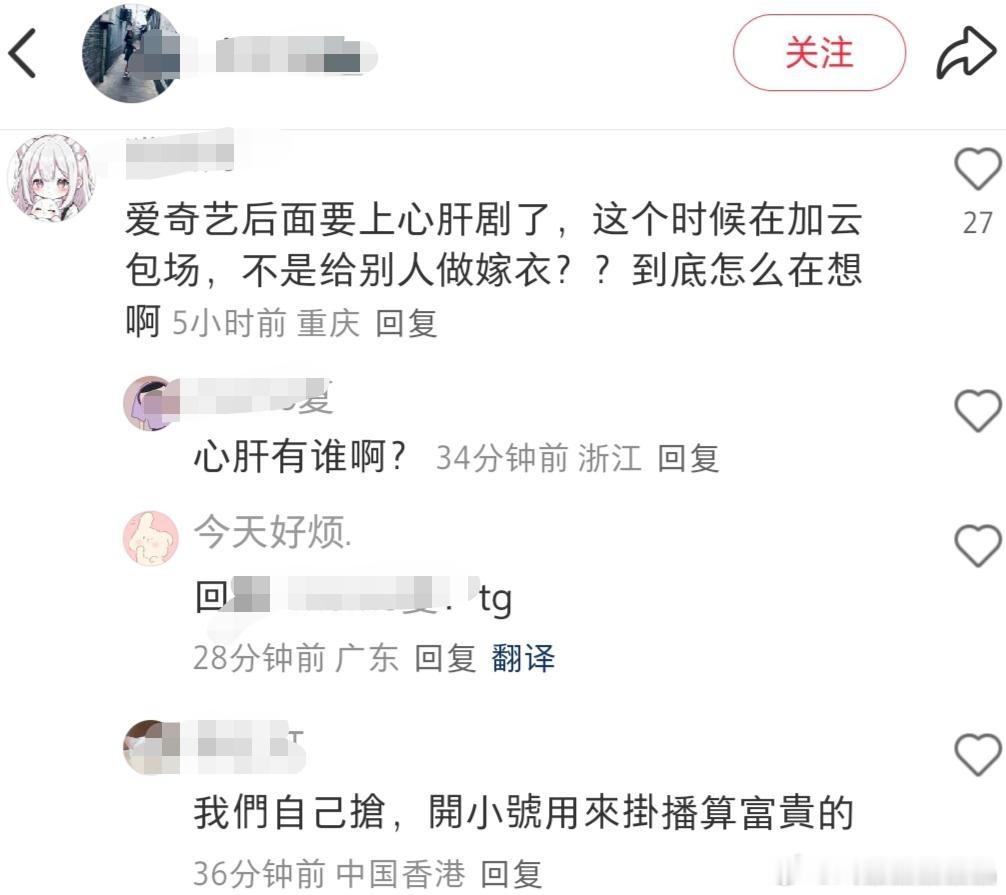Like the 我們自己搶 comment

978,754
